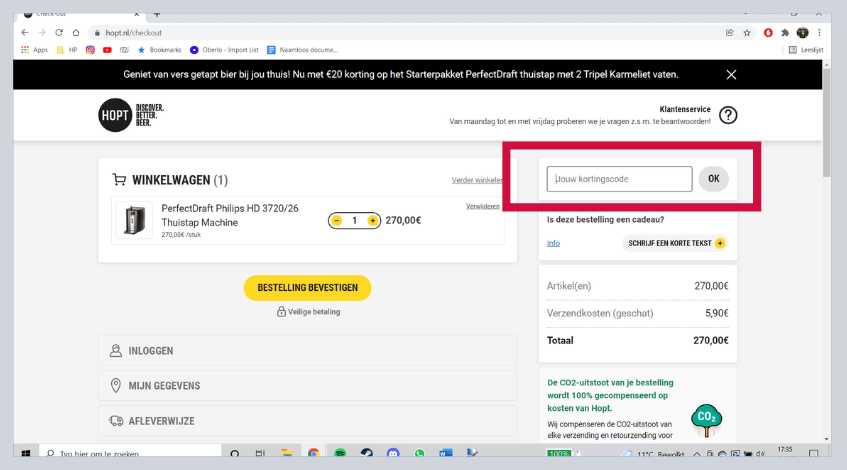Click the browser forward arrow
Image resolution: width=847 pixels, height=470 pixels.
pos(42,32)
